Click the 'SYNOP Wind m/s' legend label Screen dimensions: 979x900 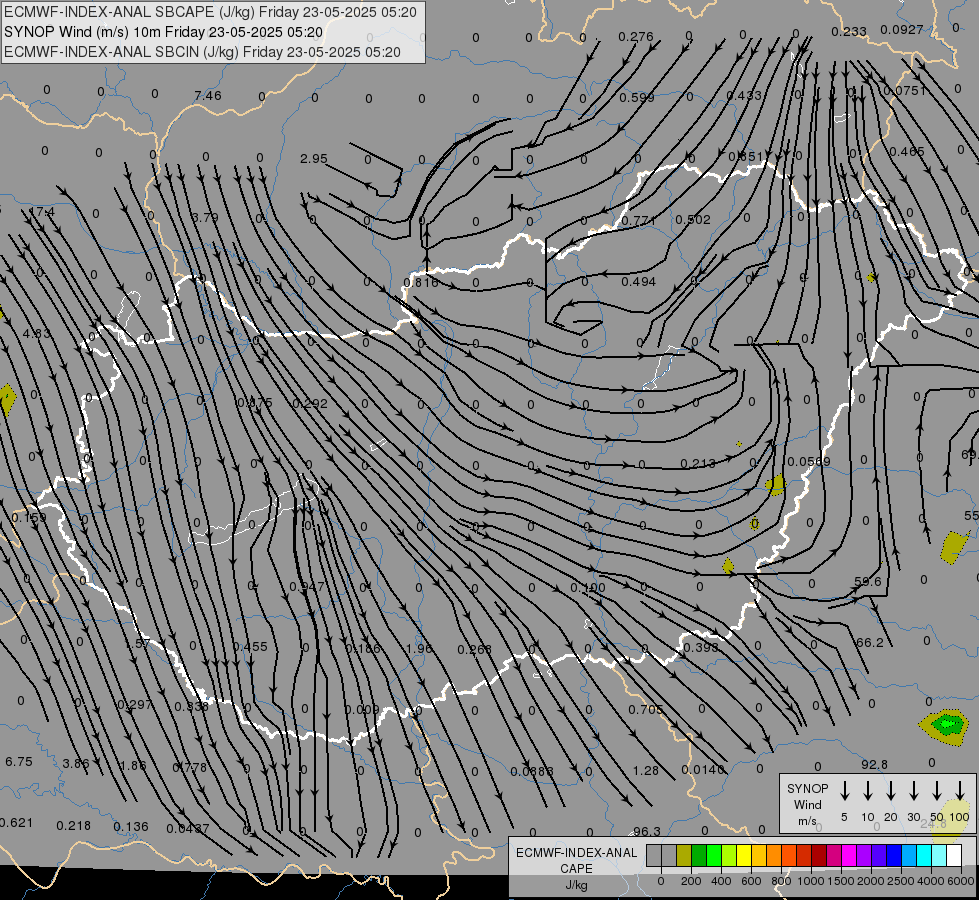[x=807, y=804]
